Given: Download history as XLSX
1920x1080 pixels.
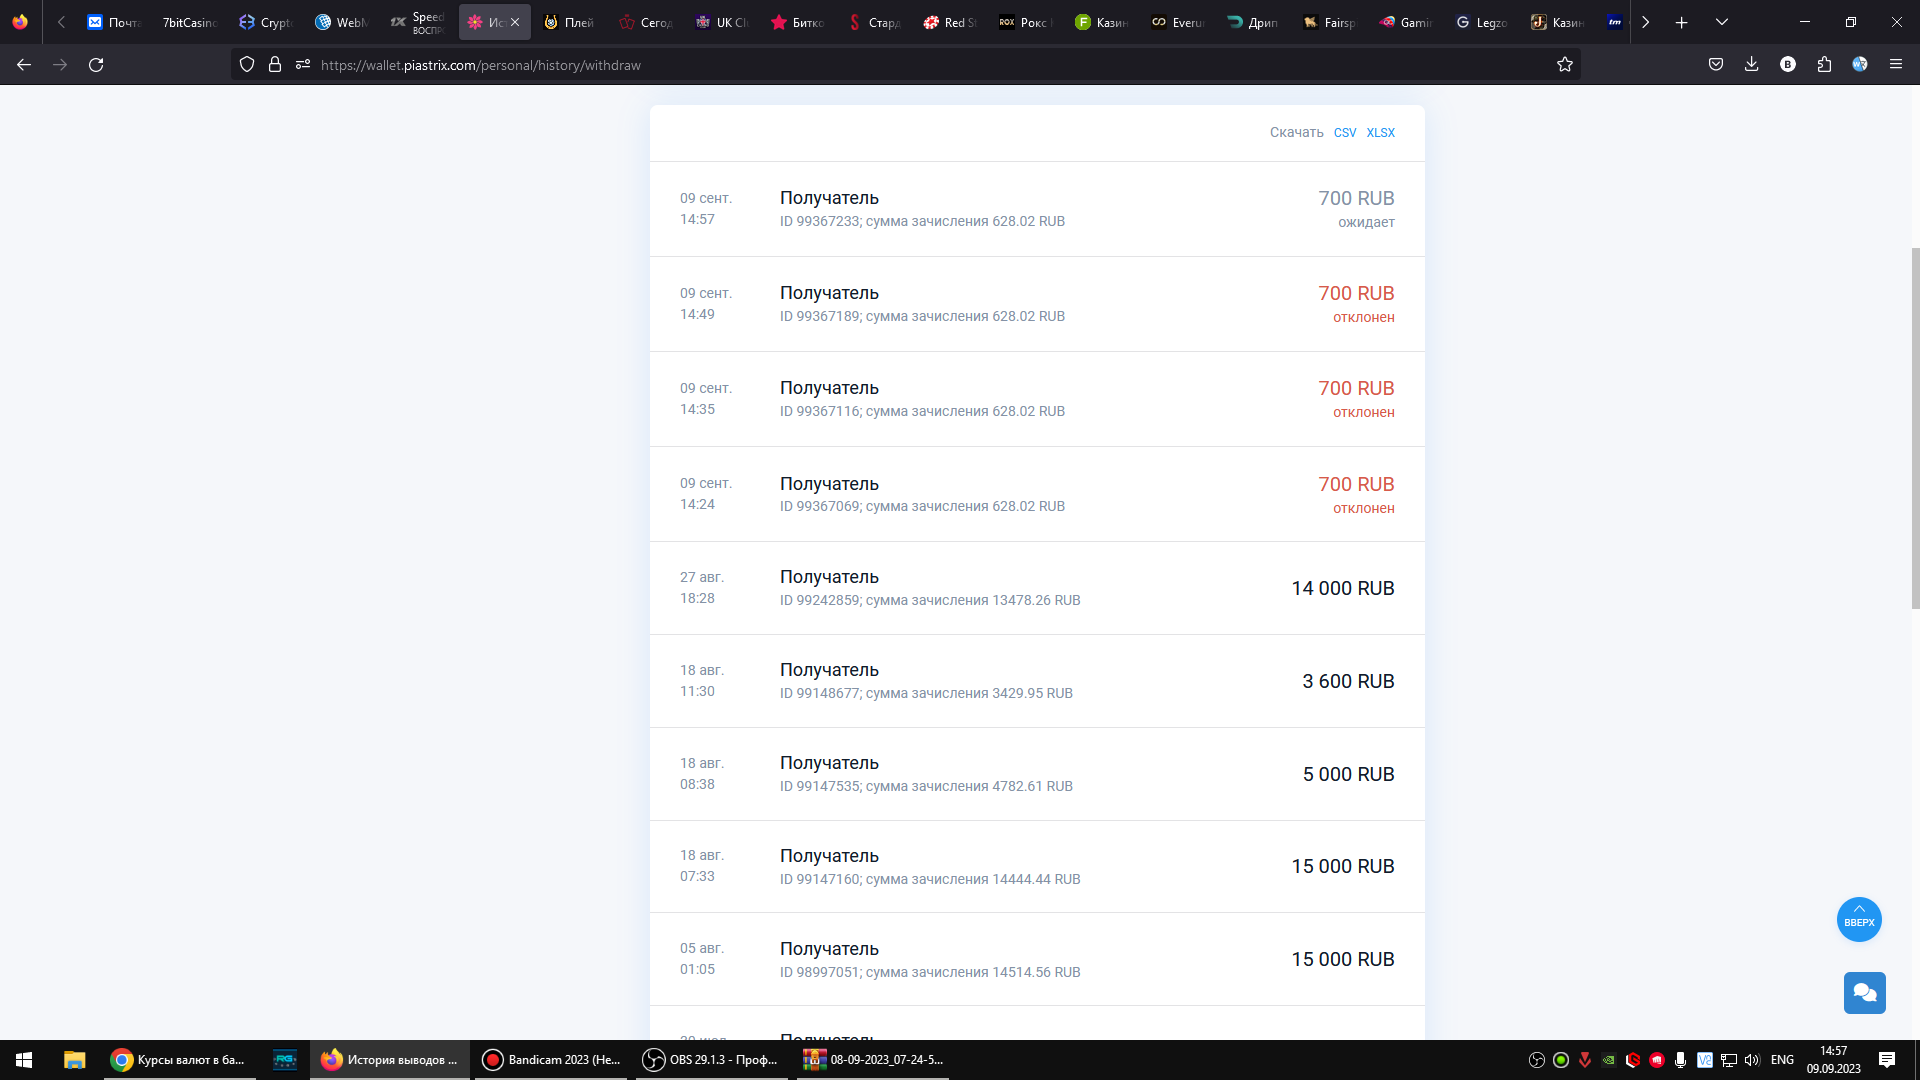Looking at the screenshot, I should pyautogui.click(x=1380, y=133).
